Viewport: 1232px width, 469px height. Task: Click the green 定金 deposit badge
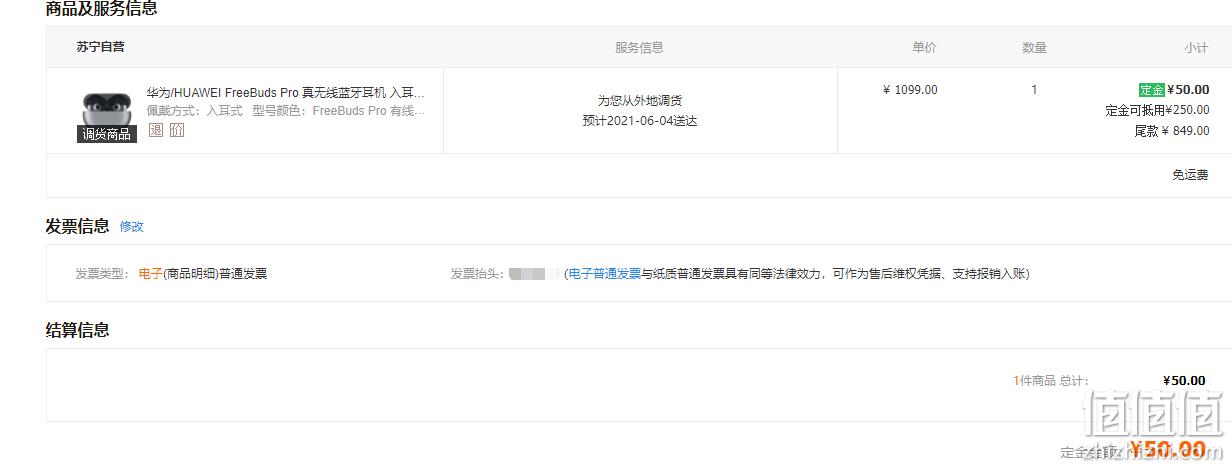(1151, 90)
